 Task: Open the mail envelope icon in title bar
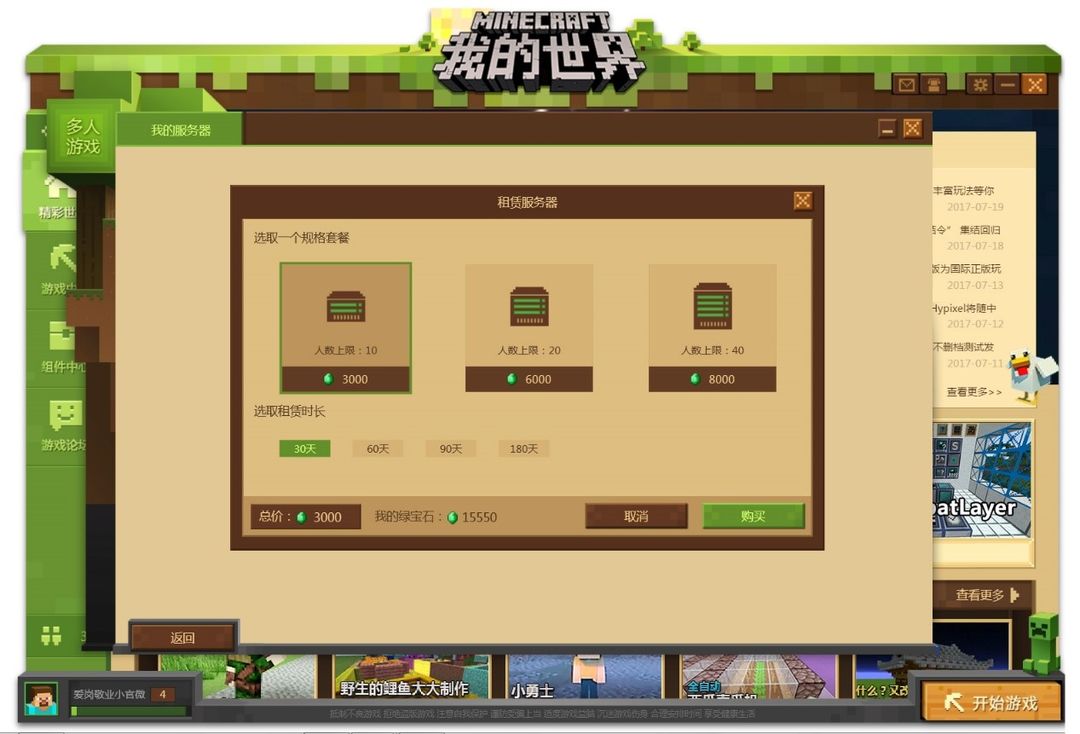pos(906,85)
